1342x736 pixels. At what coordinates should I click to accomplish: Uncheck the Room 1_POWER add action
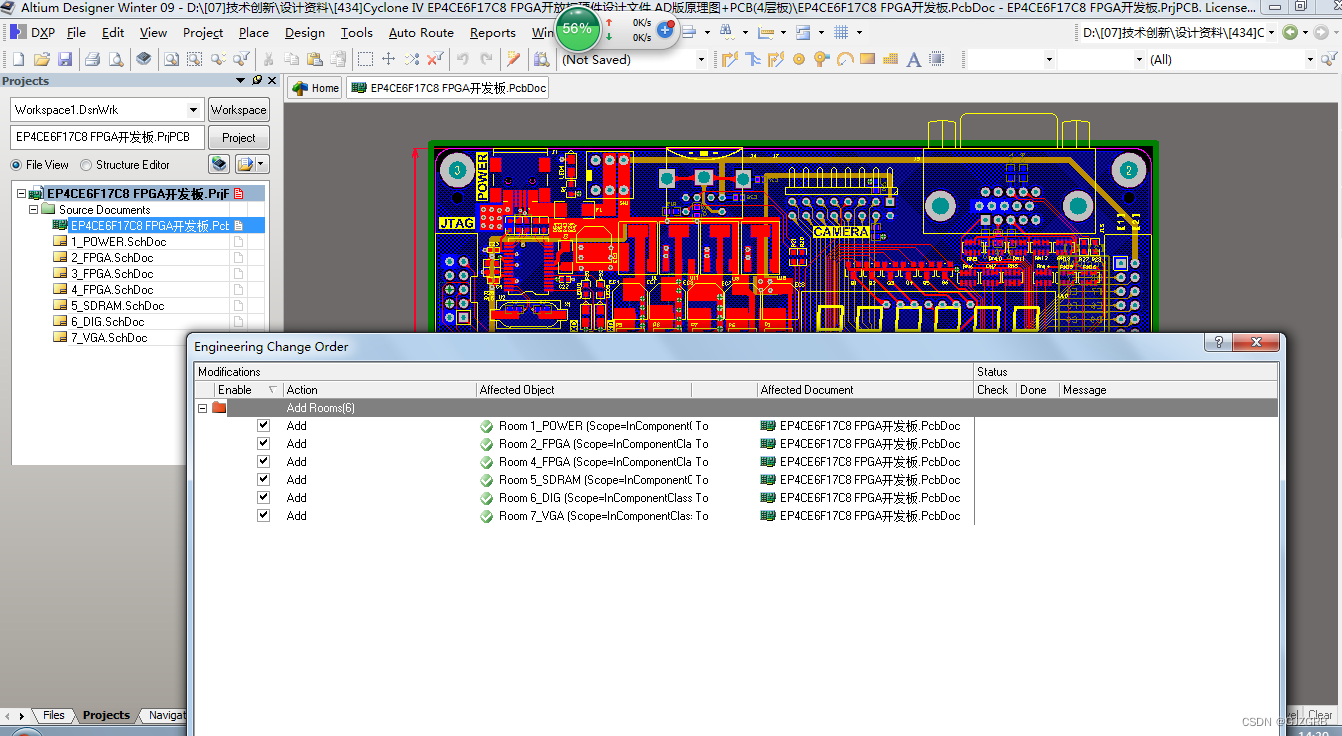(x=263, y=425)
